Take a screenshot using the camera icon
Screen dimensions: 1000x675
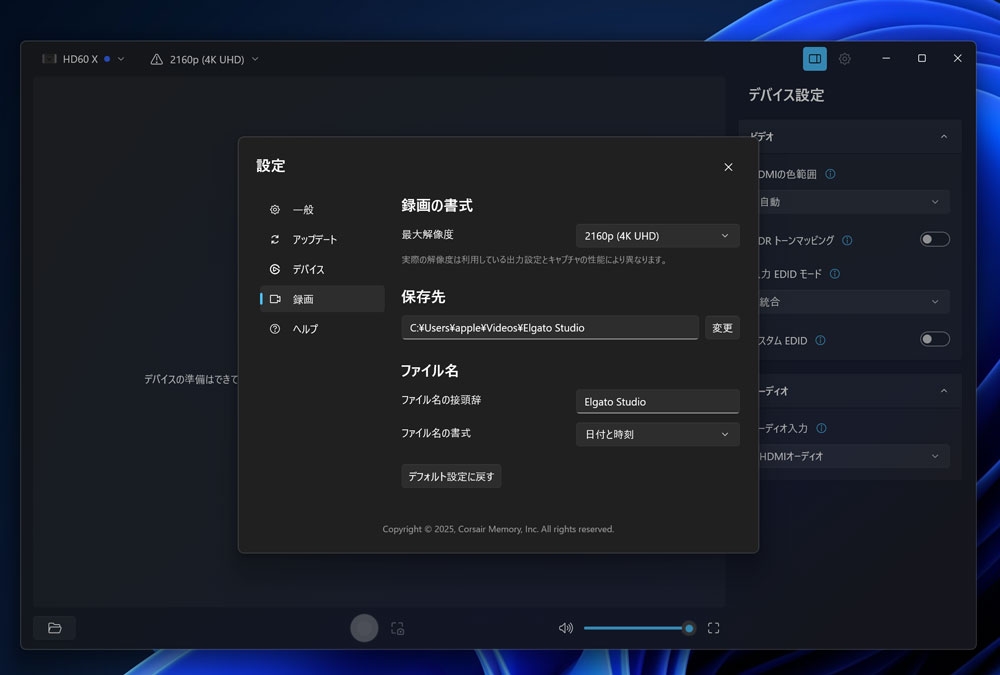(397, 627)
